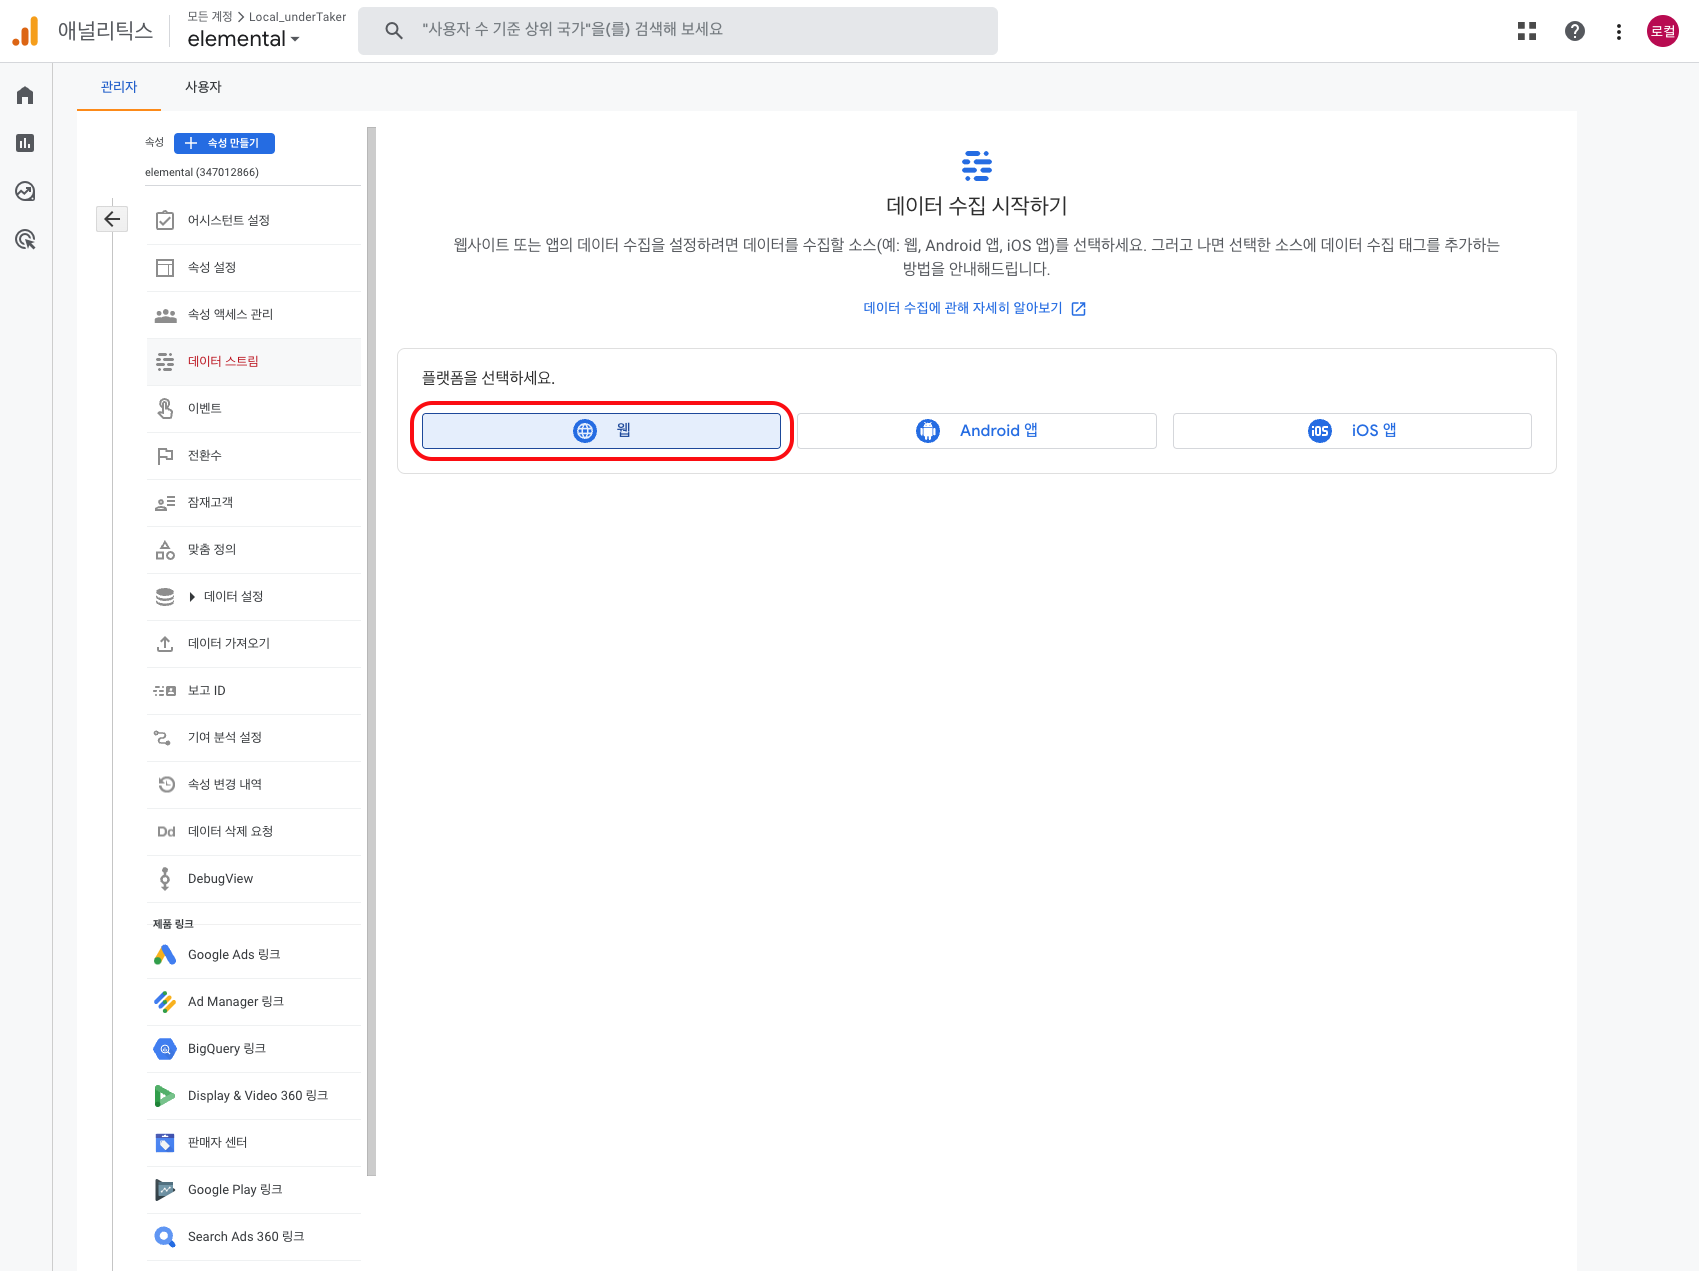Click the 속성 만들기 button
The width and height of the screenshot is (1699, 1271).
(224, 143)
